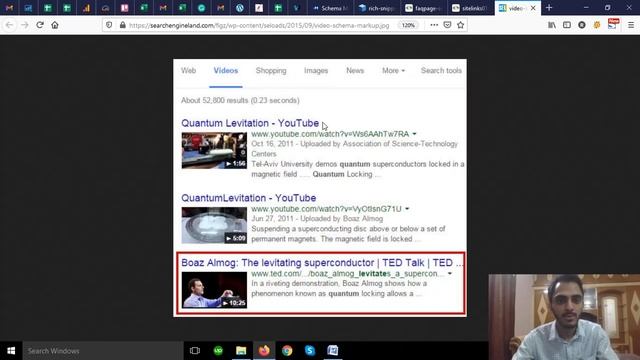Switch to the pinned orange analytics chart tab
The height and width of the screenshot is (360, 640).
[x=86, y=8]
